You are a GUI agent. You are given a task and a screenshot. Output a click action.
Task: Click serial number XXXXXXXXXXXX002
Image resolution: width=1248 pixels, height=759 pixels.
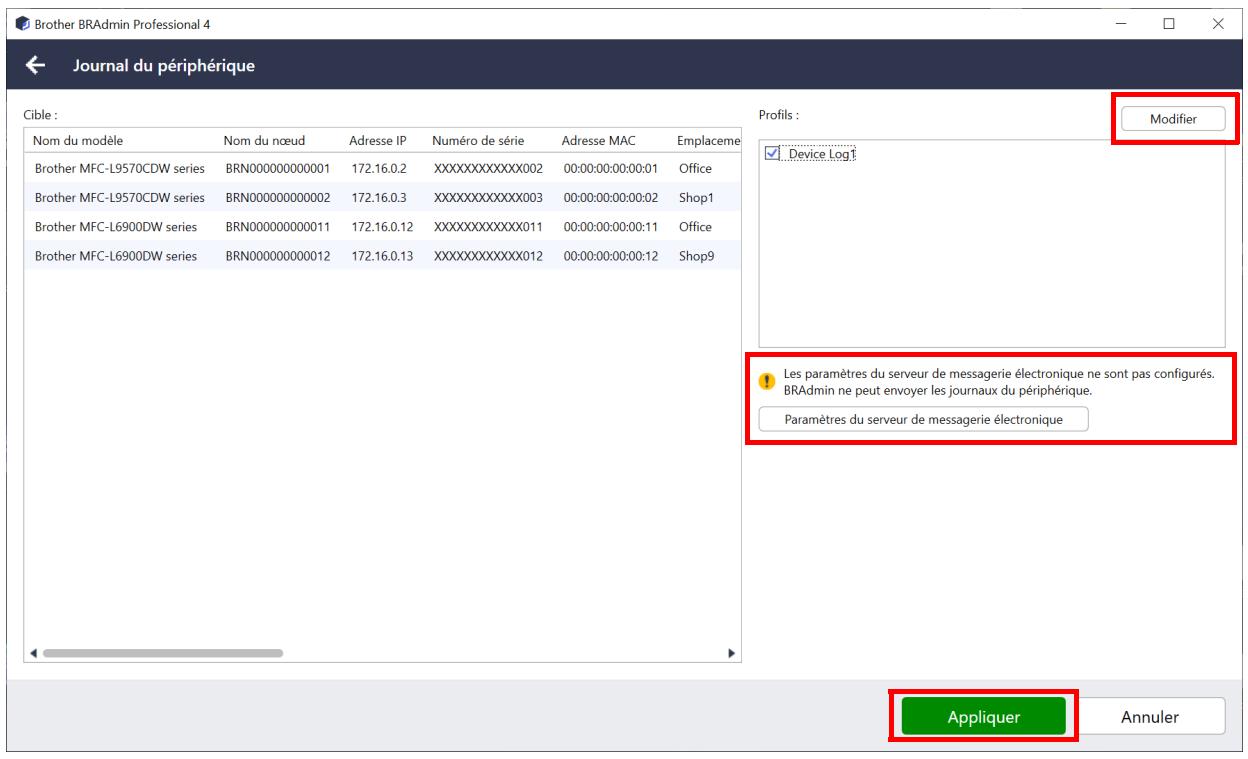(x=488, y=169)
